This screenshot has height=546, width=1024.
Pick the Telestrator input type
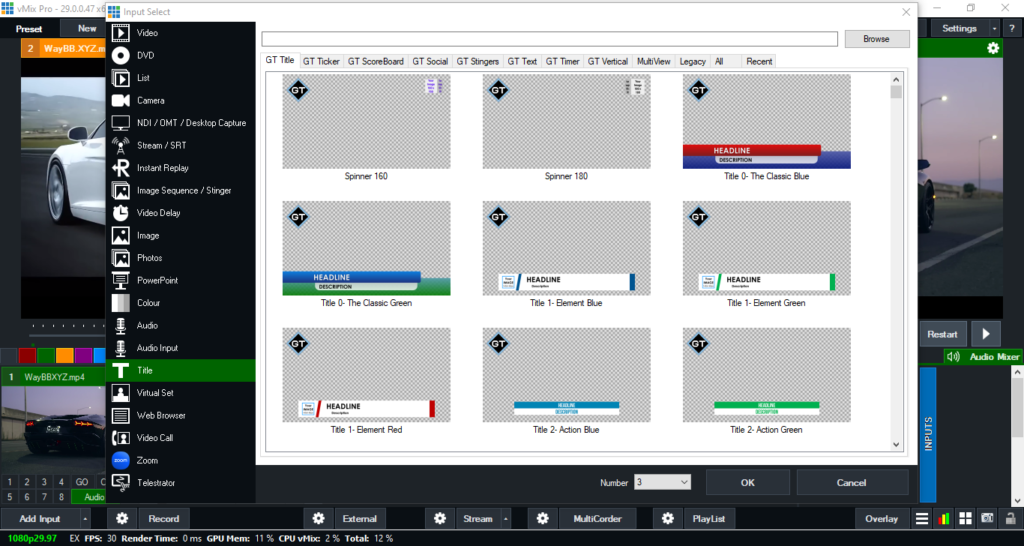(x=120, y=483)
